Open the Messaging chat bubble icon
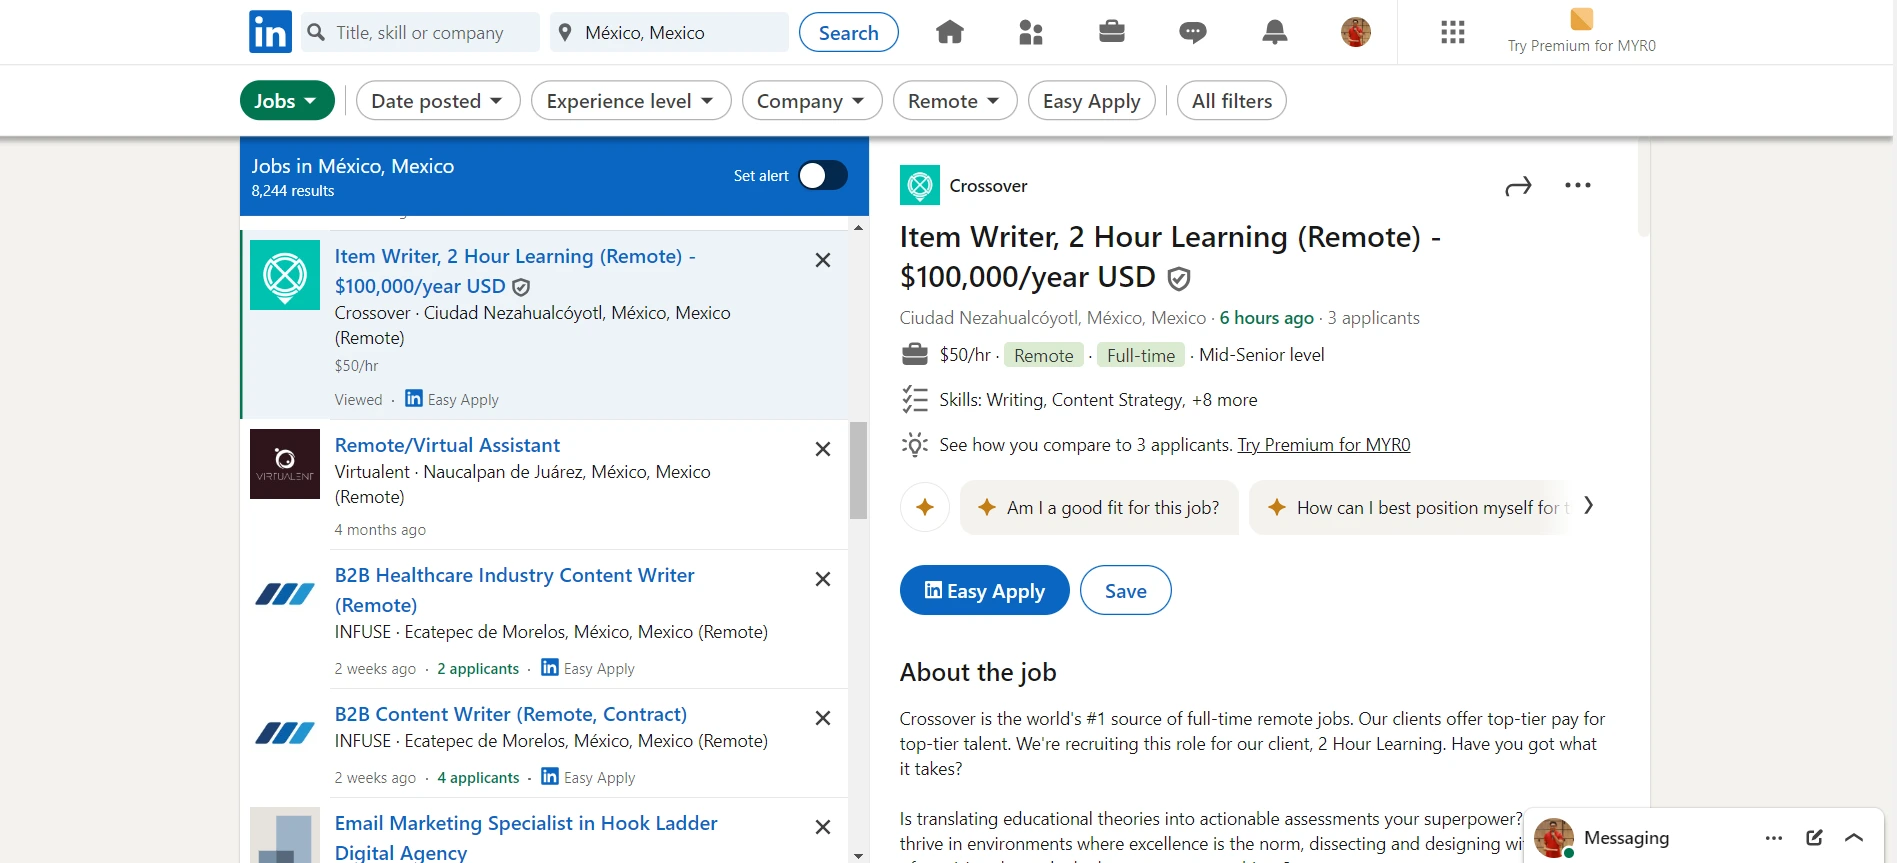This screenshot has width=1897, height=863. click(x=1192, y=32)
